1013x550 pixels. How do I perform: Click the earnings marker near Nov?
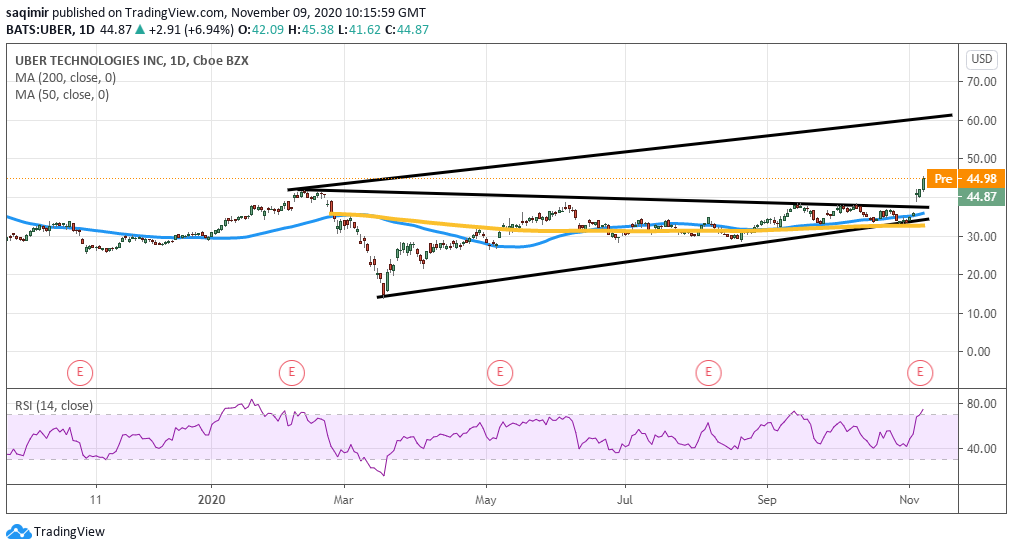(x=919, y=372)
